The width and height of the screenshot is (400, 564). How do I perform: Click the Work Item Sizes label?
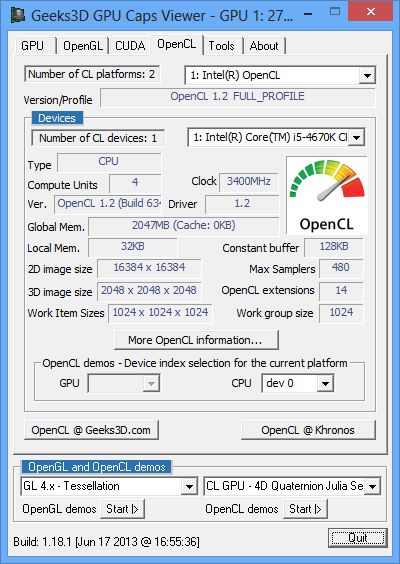66,313
